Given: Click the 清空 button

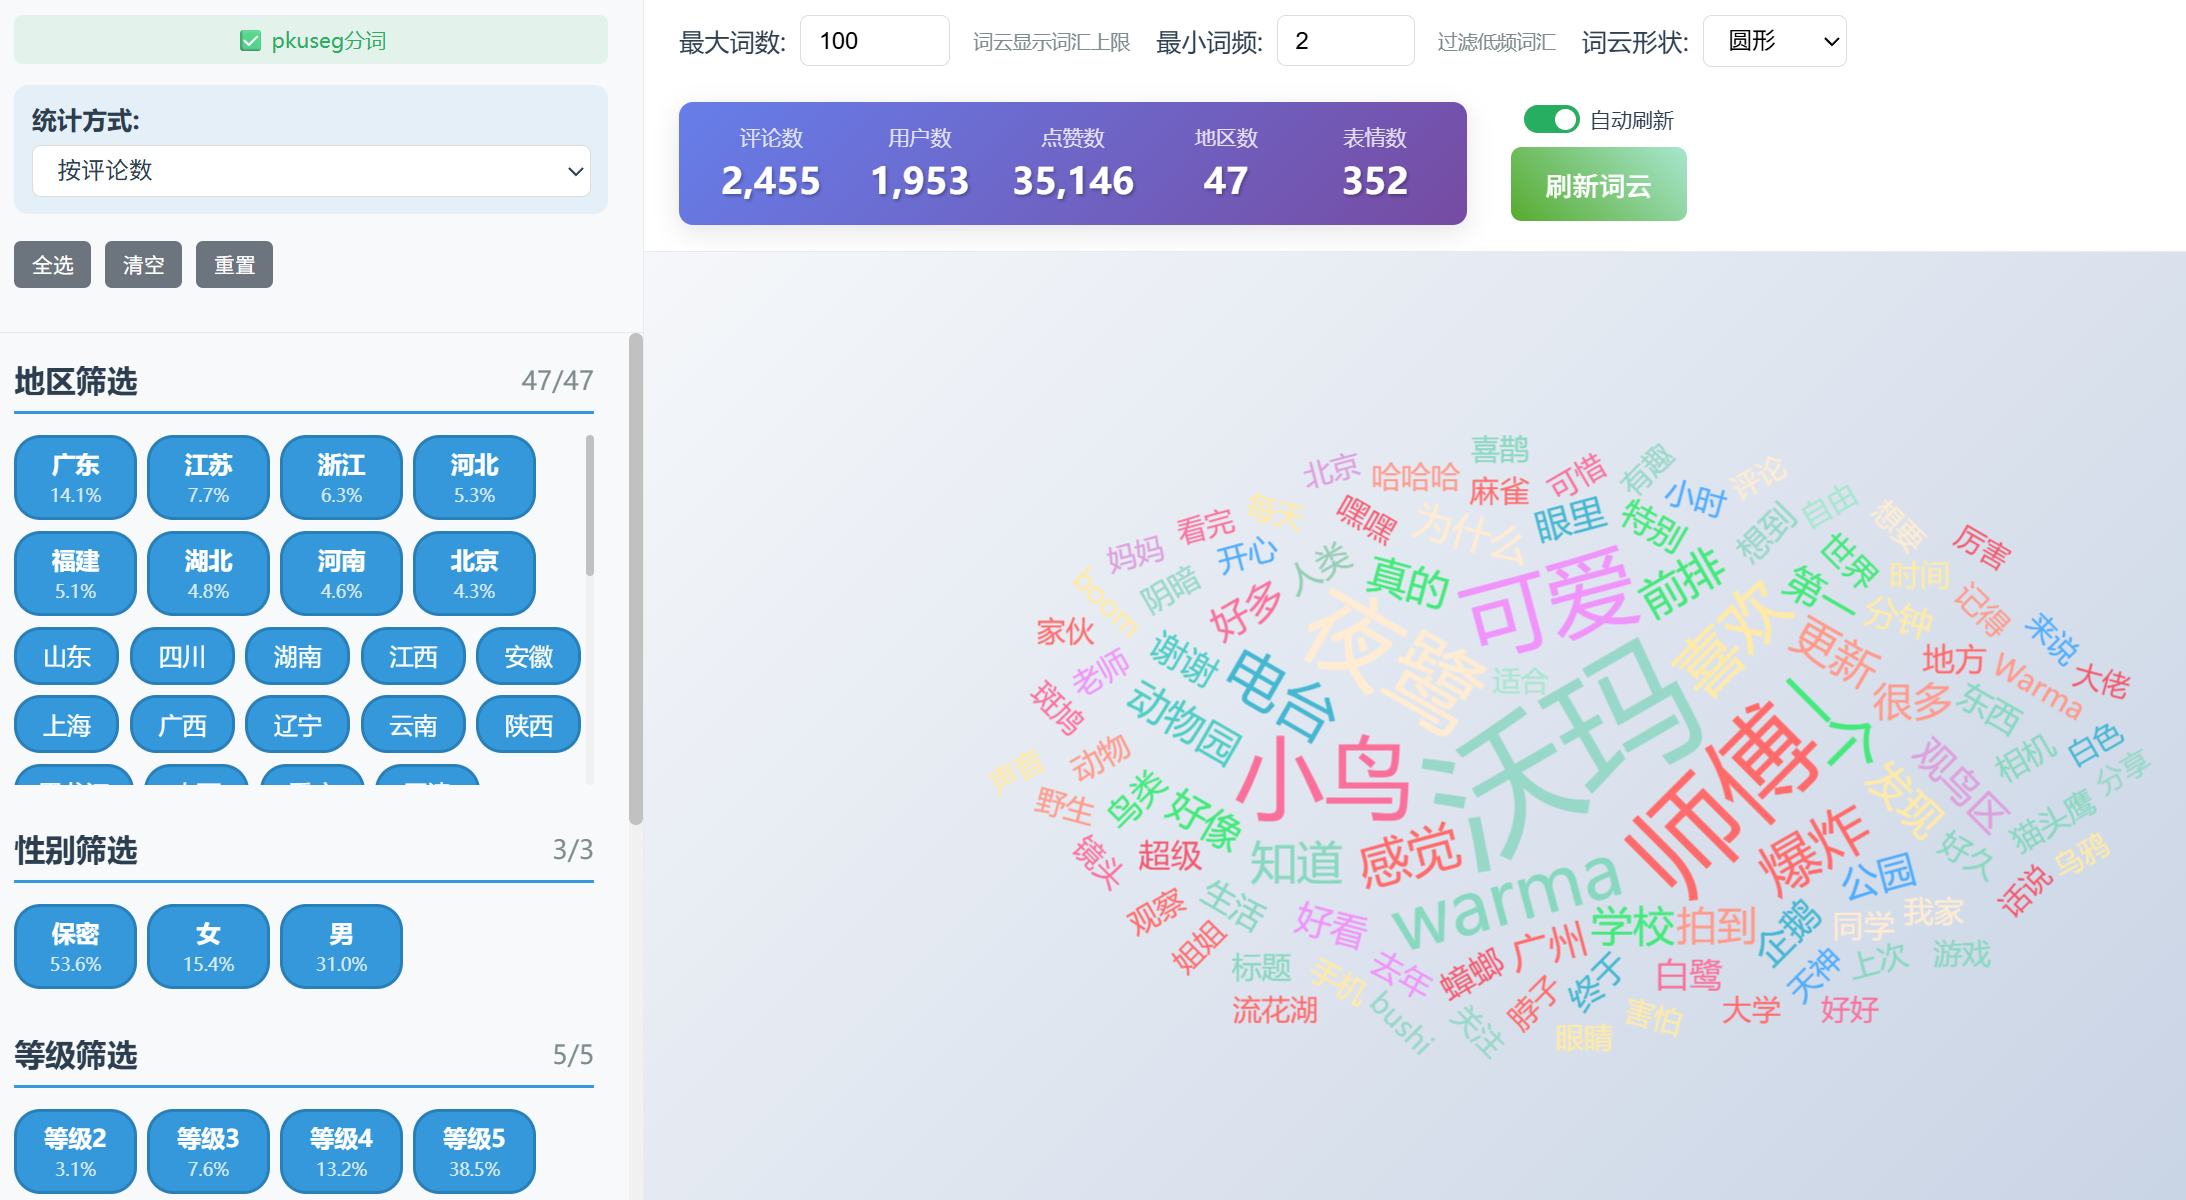Looking at the screenshot, I should (x=143, y=265).
